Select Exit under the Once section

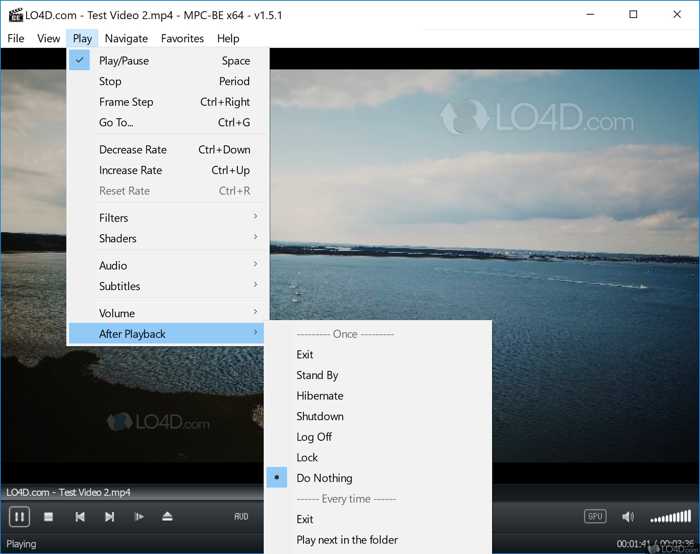(378, 354)
